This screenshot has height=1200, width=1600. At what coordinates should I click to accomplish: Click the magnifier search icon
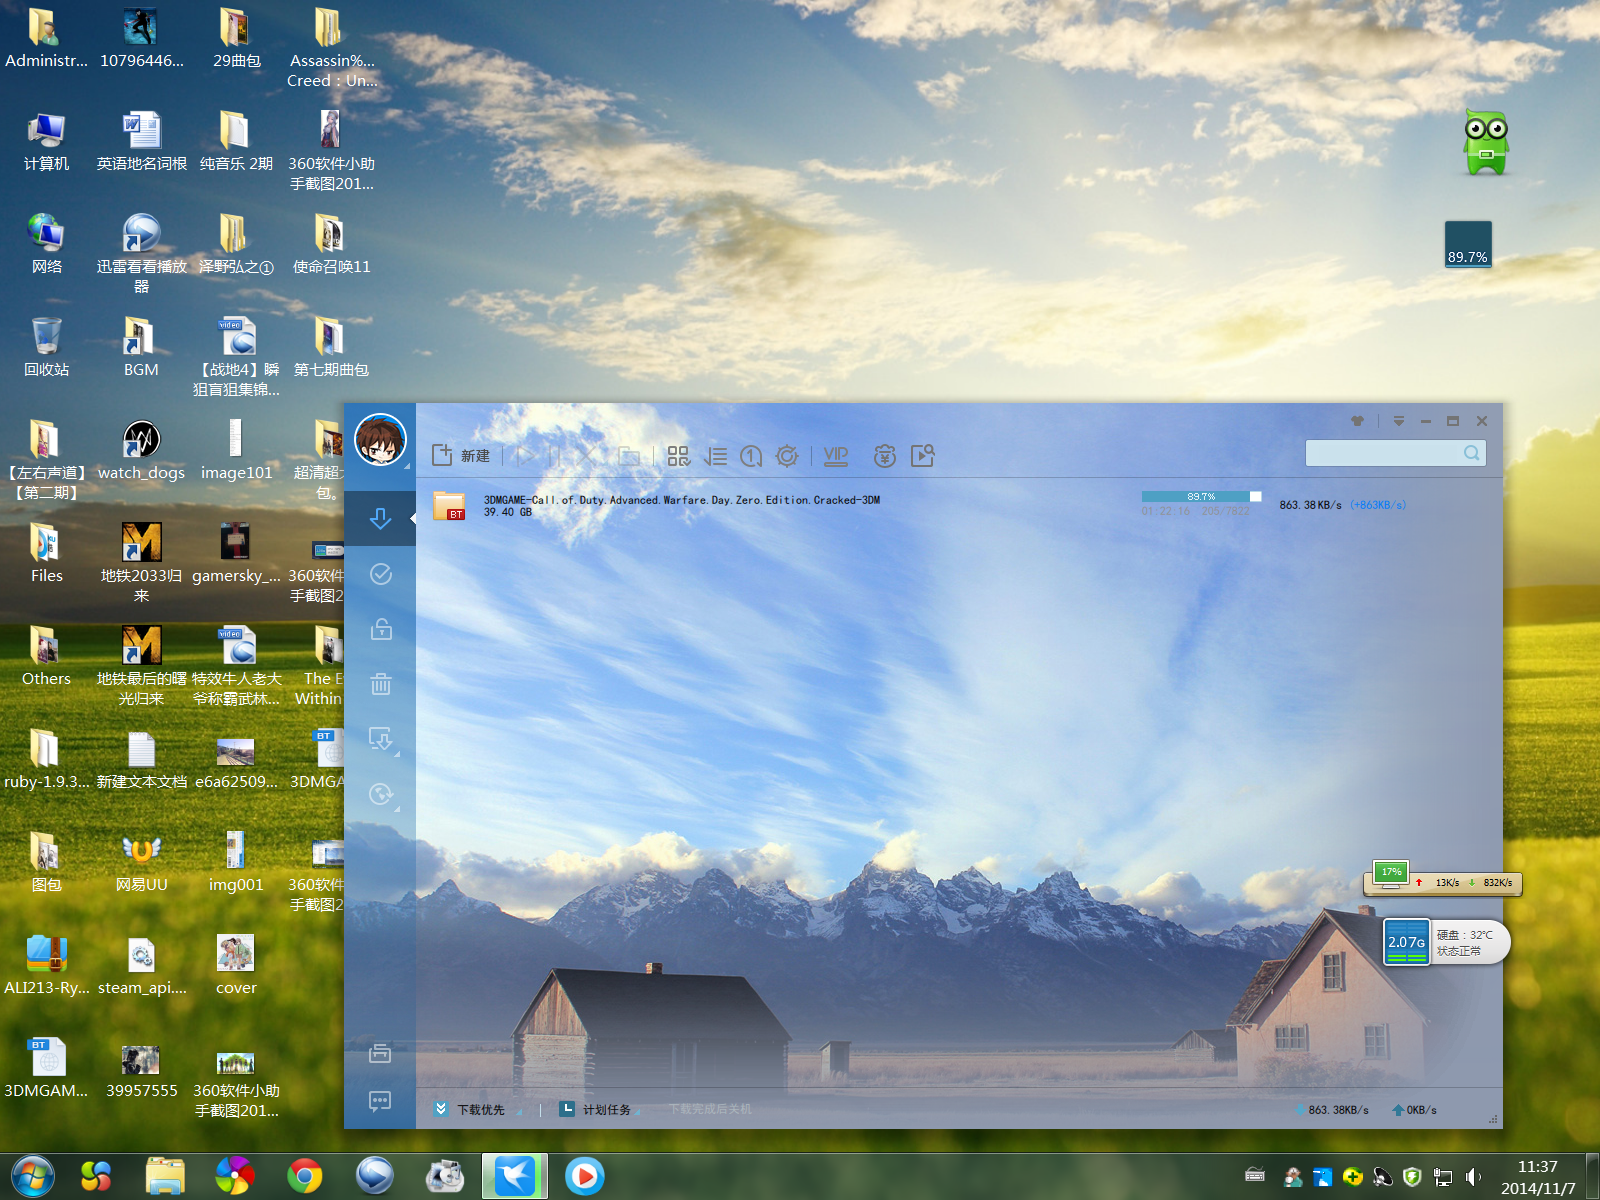(1472, 453)
